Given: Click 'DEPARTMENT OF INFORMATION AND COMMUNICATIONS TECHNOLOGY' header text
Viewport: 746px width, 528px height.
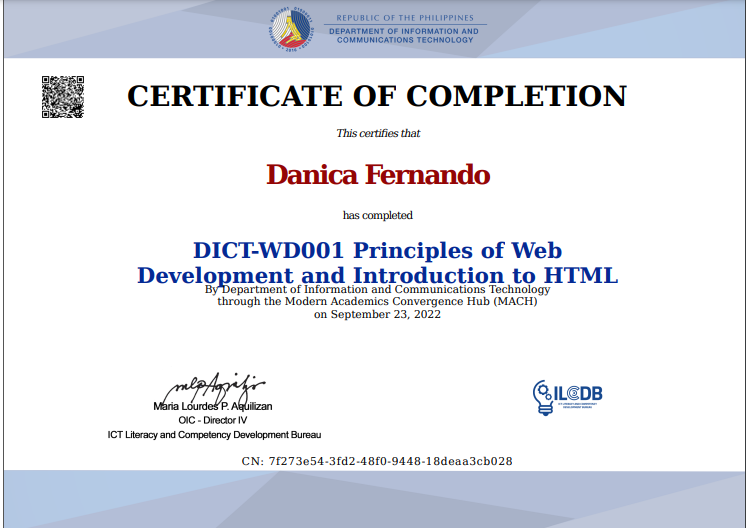Looking at the screenshot, I should (x=404, y=36).
